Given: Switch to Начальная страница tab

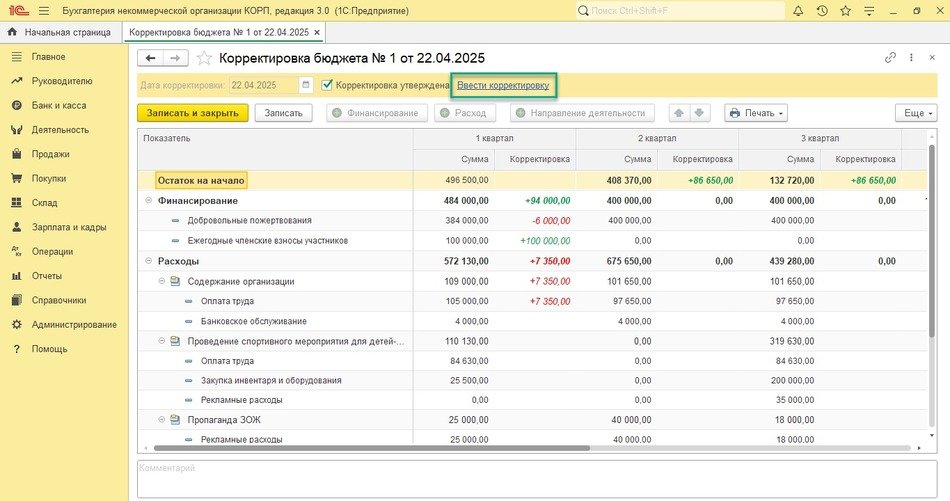Looking at the screenshot, I should click(60, 32).
